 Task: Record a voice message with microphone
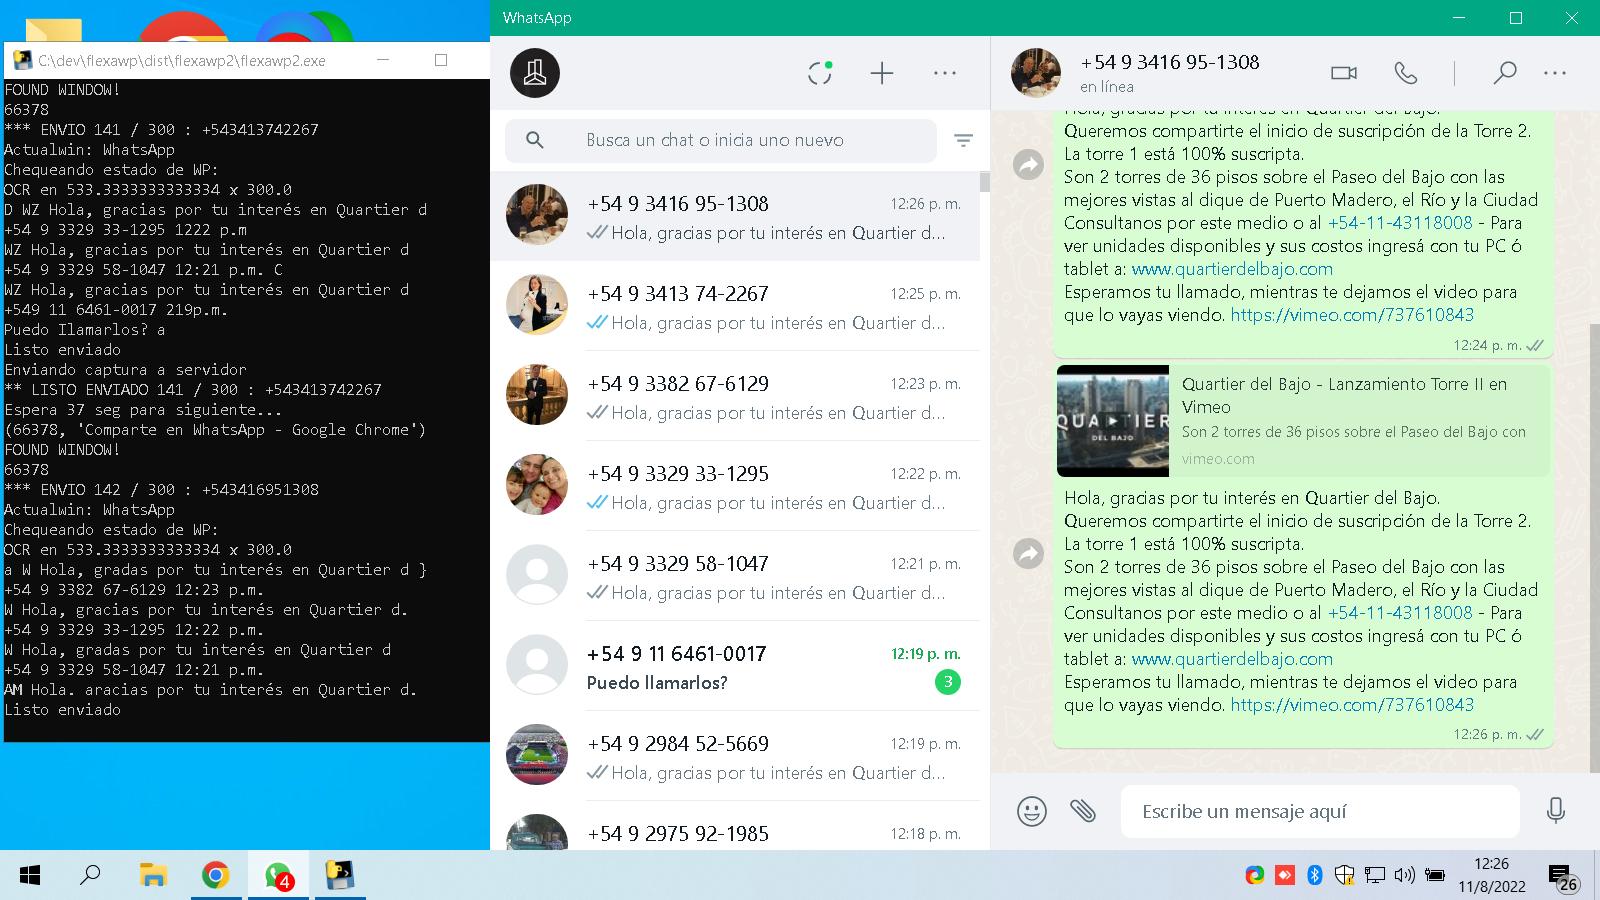[1555, 811]
